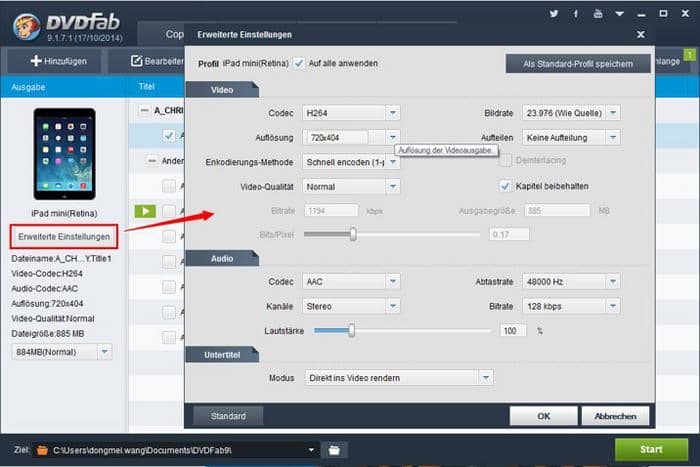Collapse the Andere titles tree node
This screenshot has height=467, width=700.
(x=152, y=160)
